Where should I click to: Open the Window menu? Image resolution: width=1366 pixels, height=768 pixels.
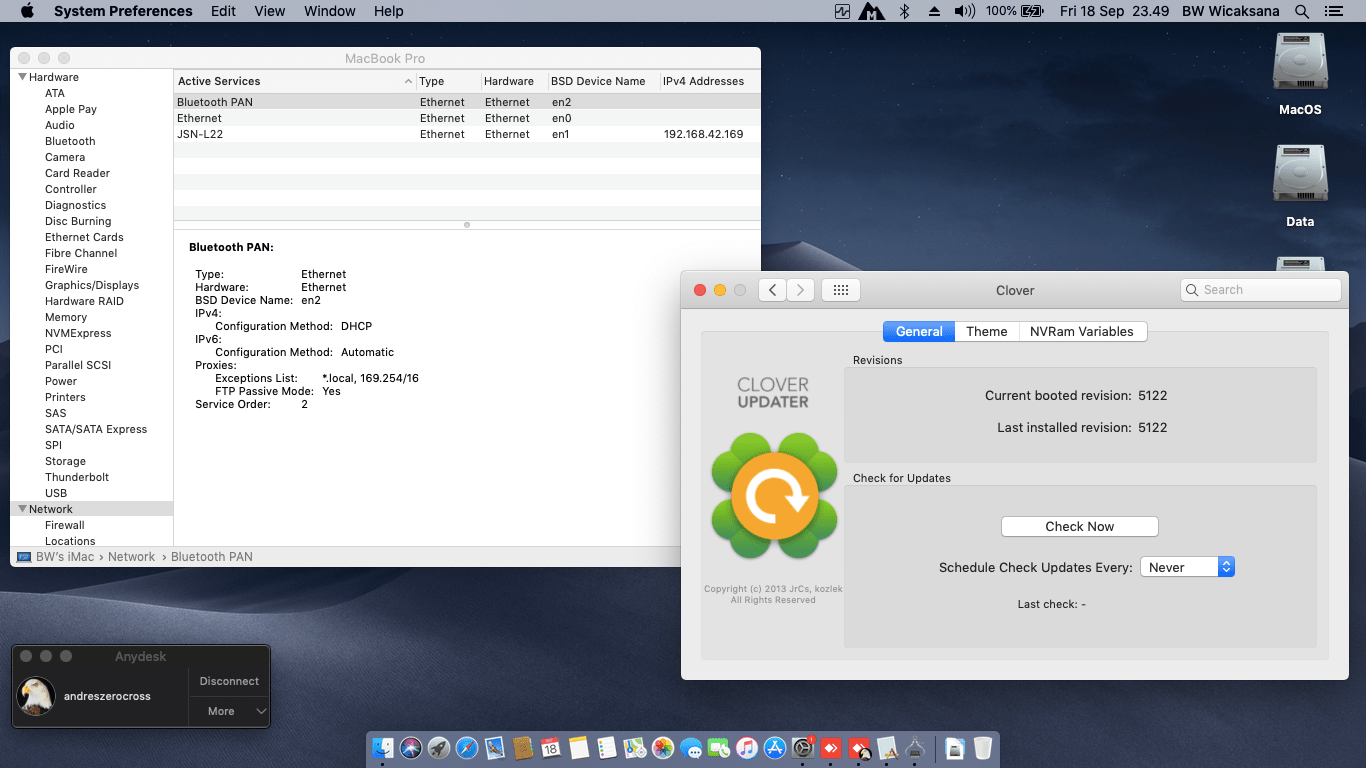point(329,11)
